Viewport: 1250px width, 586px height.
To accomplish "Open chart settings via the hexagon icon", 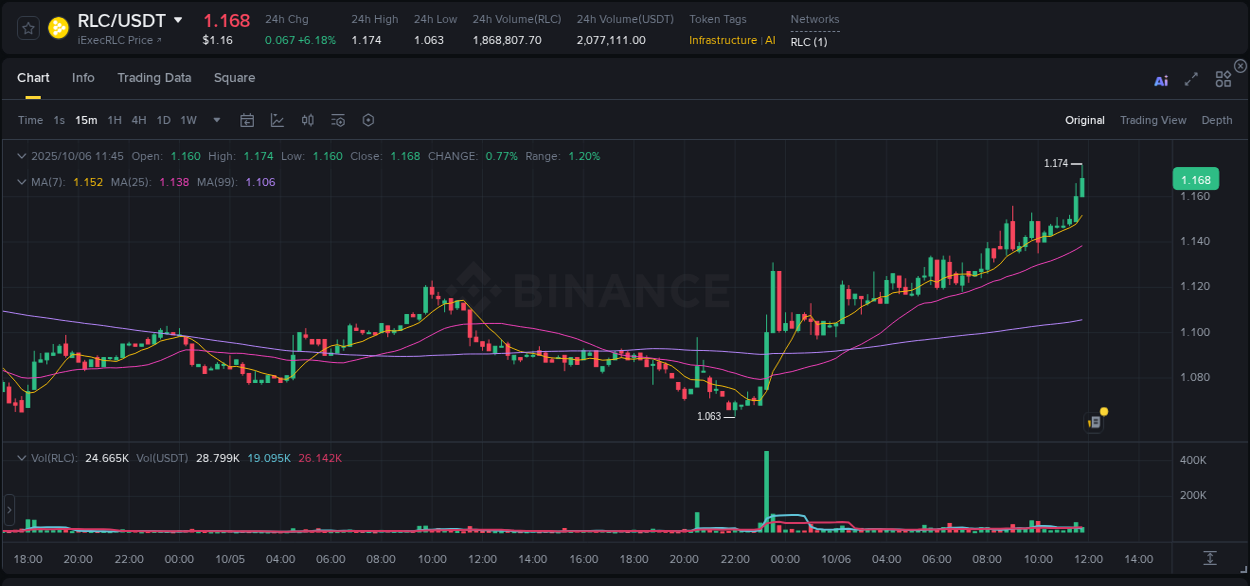I will [368, 119].
